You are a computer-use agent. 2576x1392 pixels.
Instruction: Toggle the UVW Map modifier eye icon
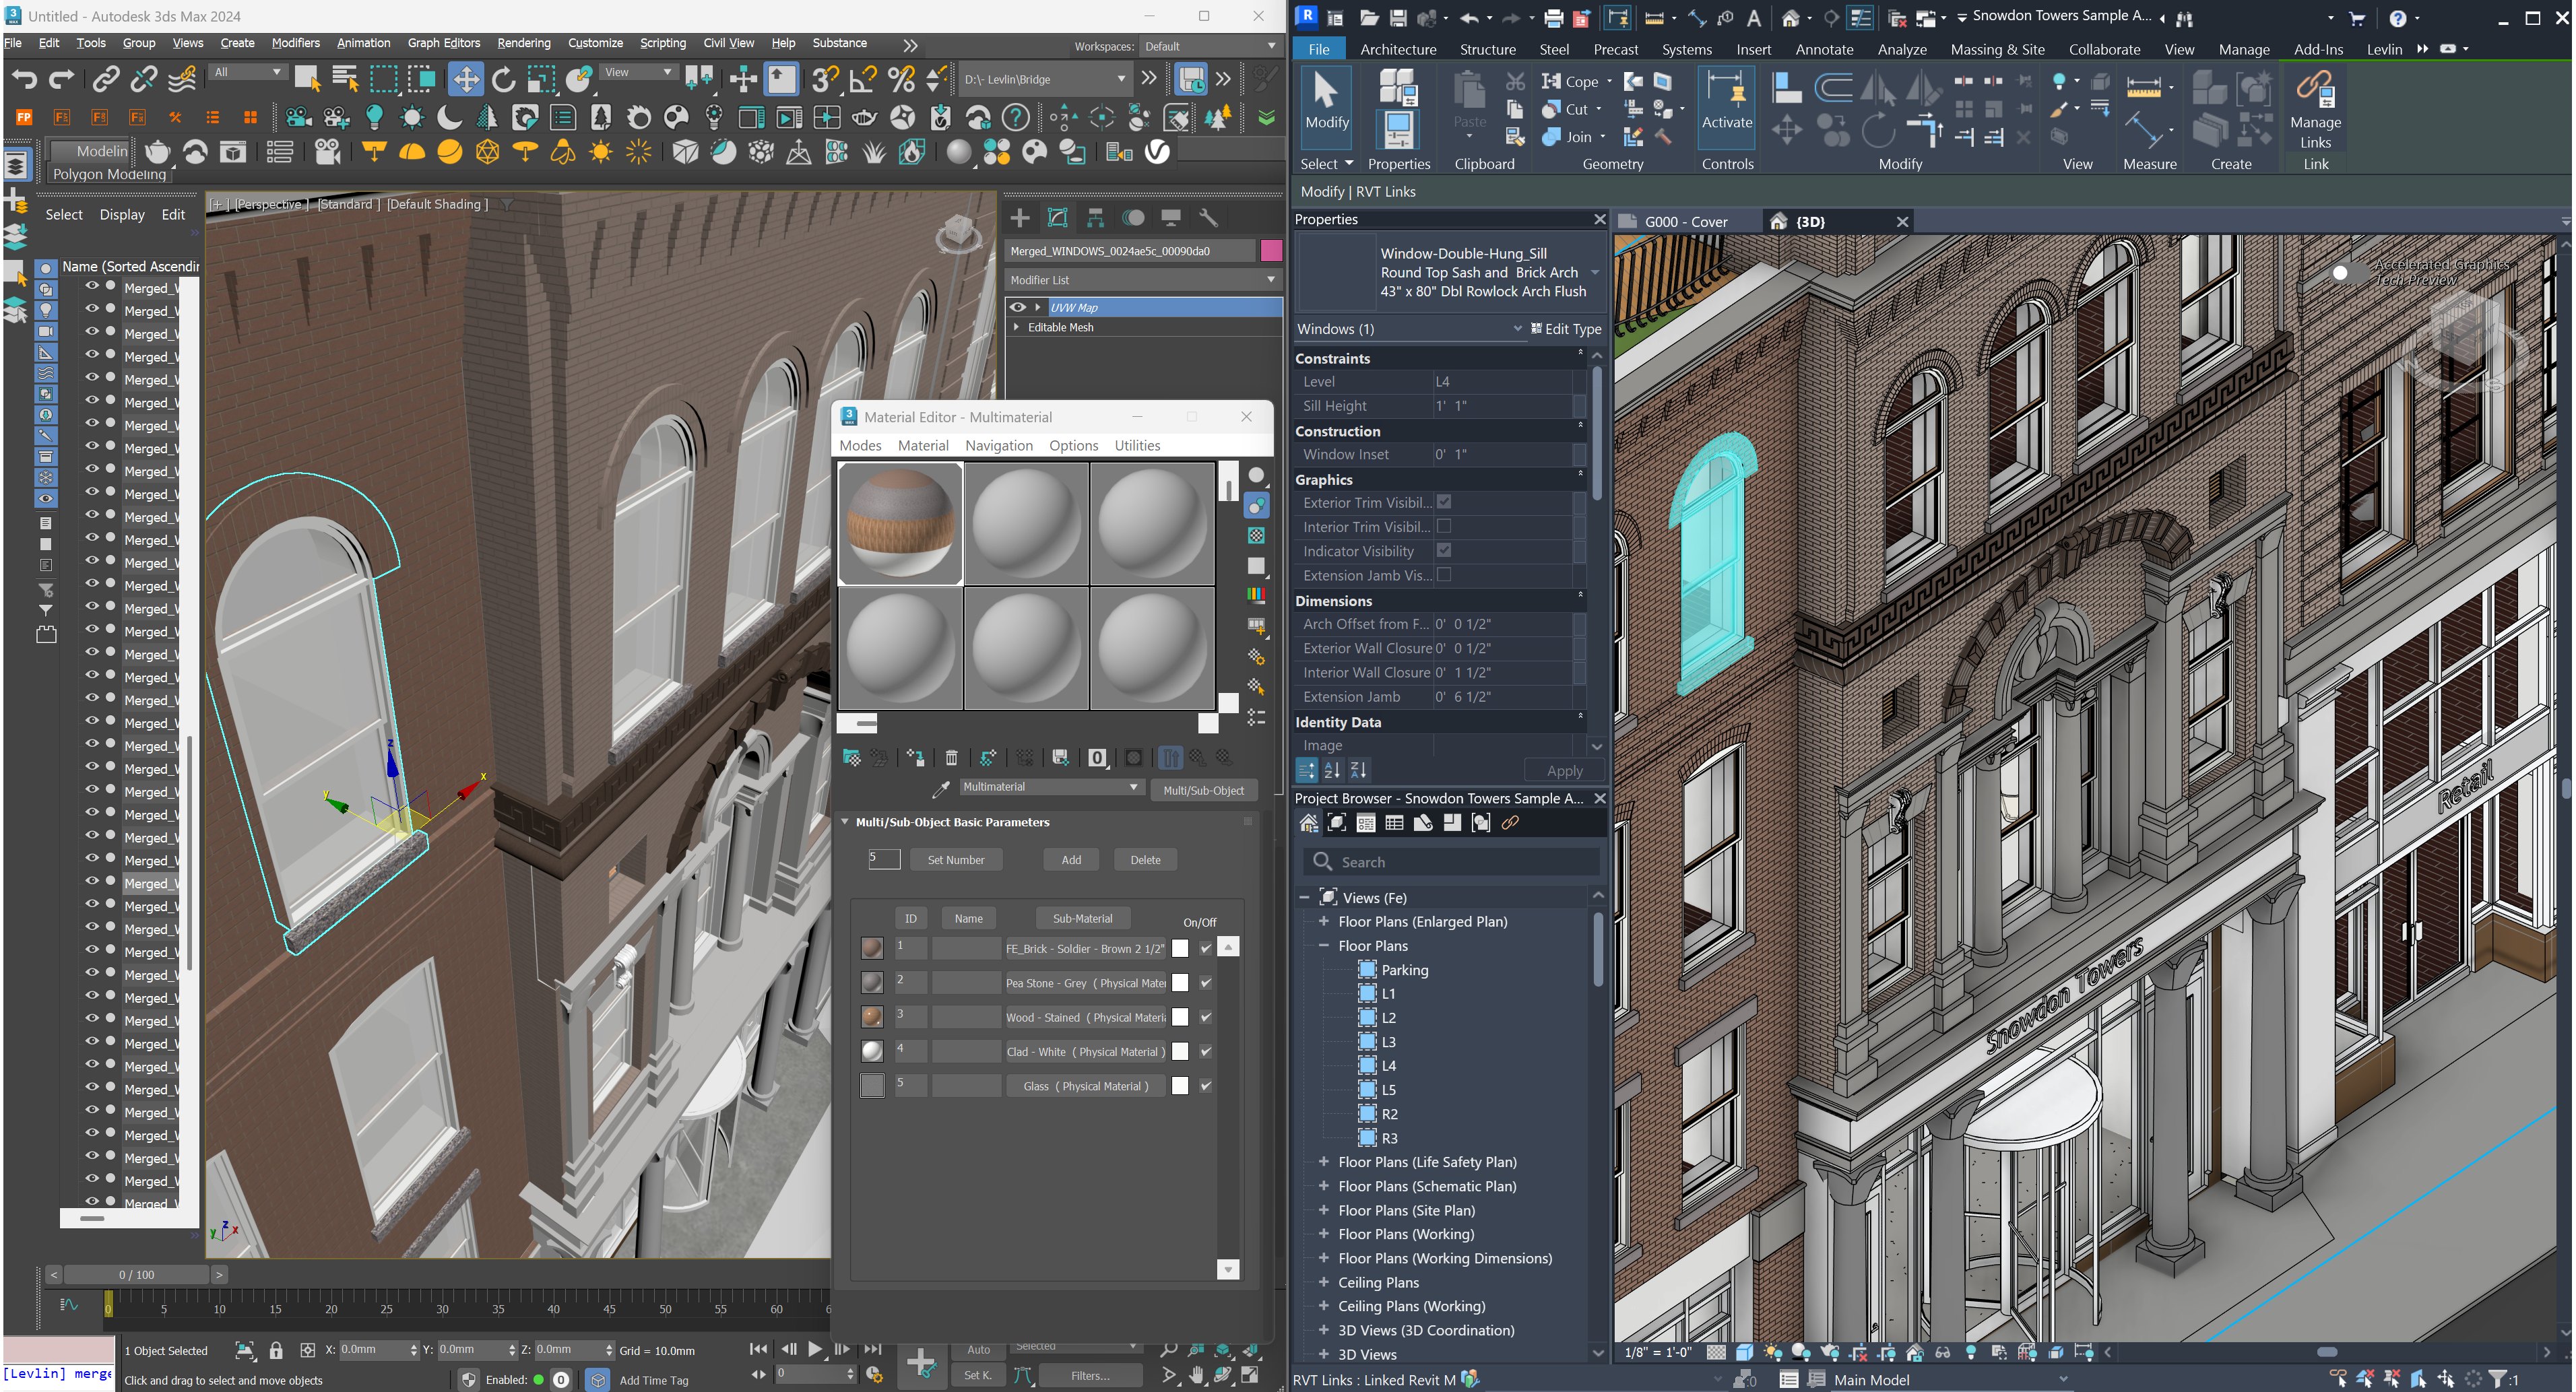coord(1018,307)
